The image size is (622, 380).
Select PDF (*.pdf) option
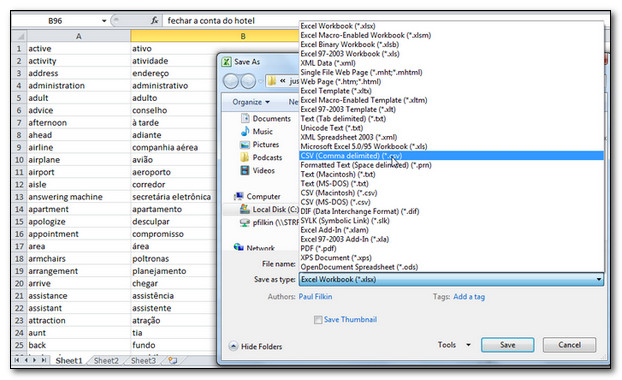coord(451,248)
